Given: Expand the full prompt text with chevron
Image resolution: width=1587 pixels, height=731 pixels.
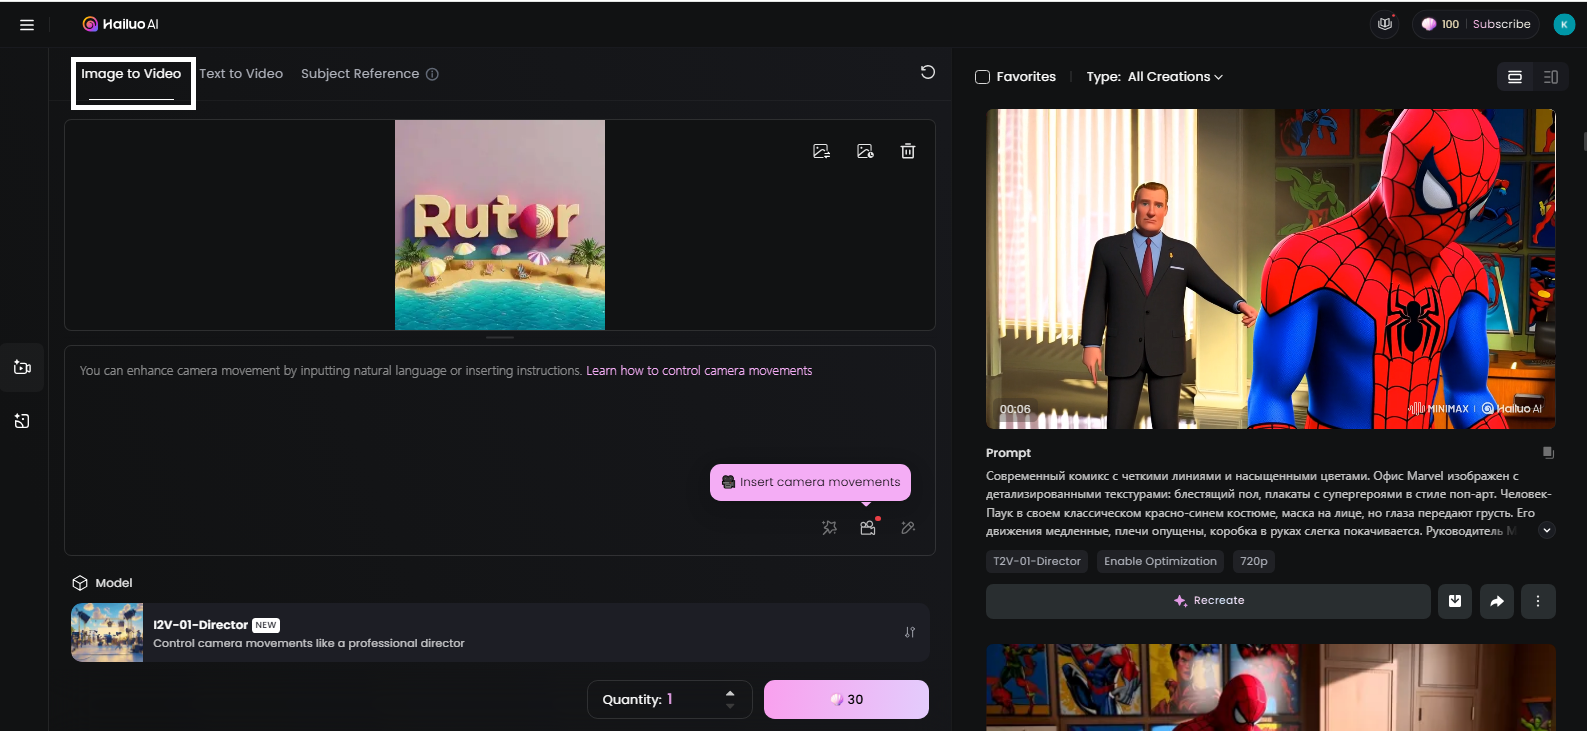Looking at the screenshot, I should click(x=1547, y=531).
